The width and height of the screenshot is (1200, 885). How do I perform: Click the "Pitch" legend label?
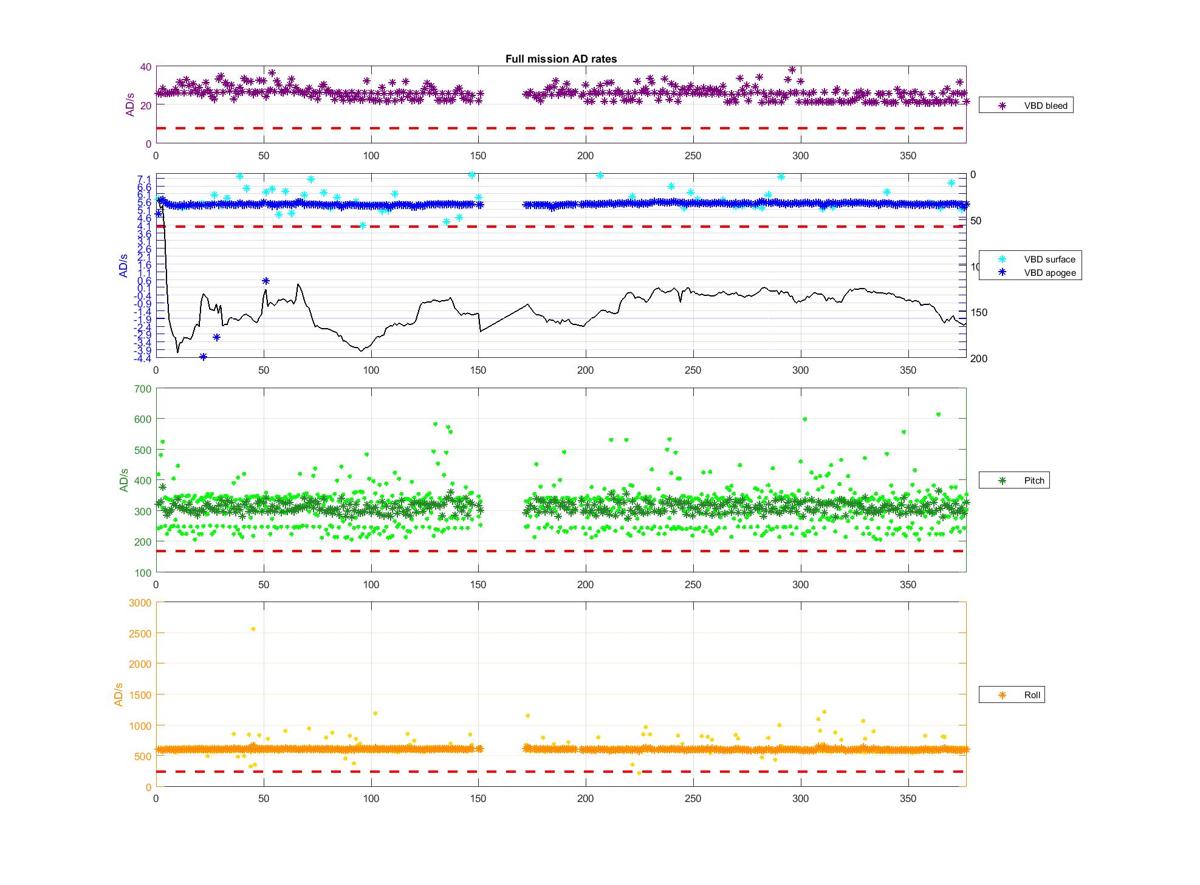1035,481
